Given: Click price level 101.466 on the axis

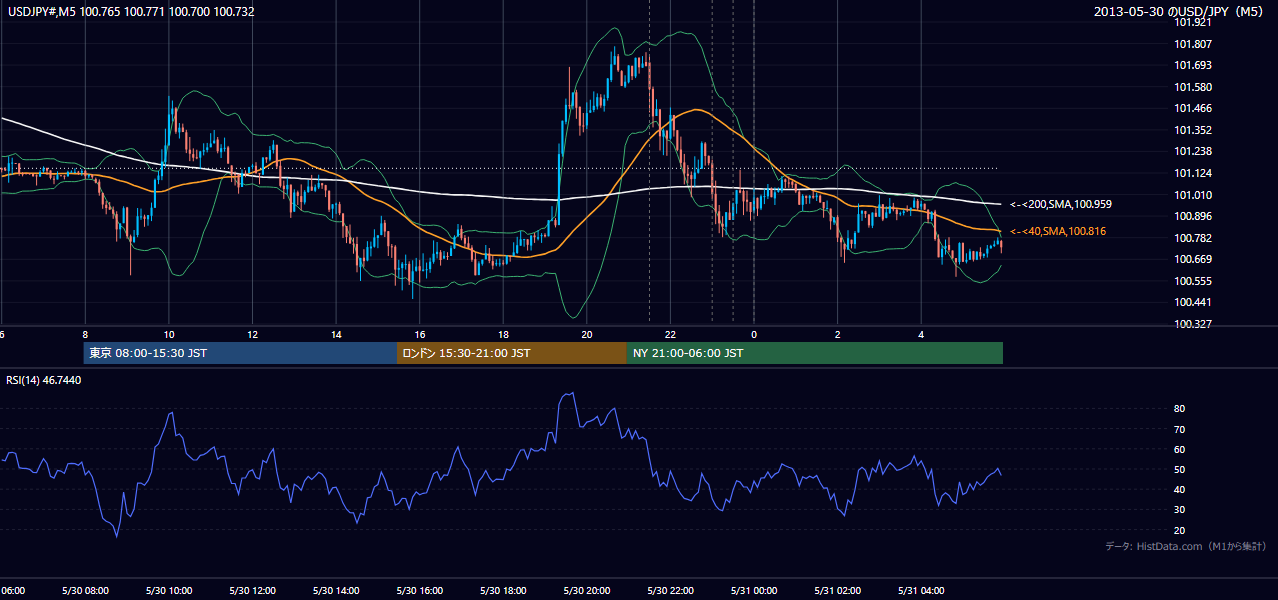Looking at the screenshot, I should pyautogui.click(x=1192, y=108).
